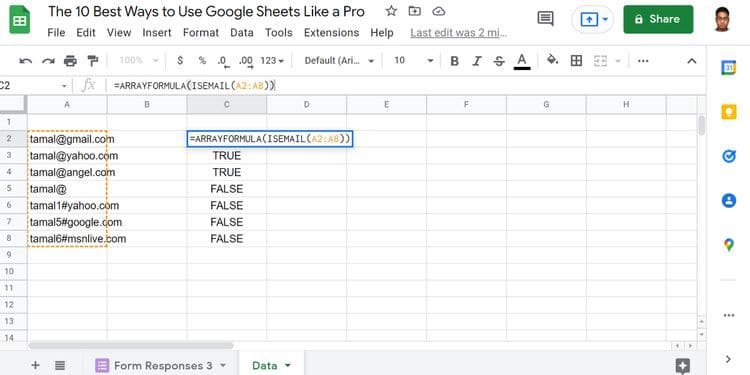Open the Name box dropdown
The width and height of the screenshot is (750, 375).
click(x=64, y=86)
